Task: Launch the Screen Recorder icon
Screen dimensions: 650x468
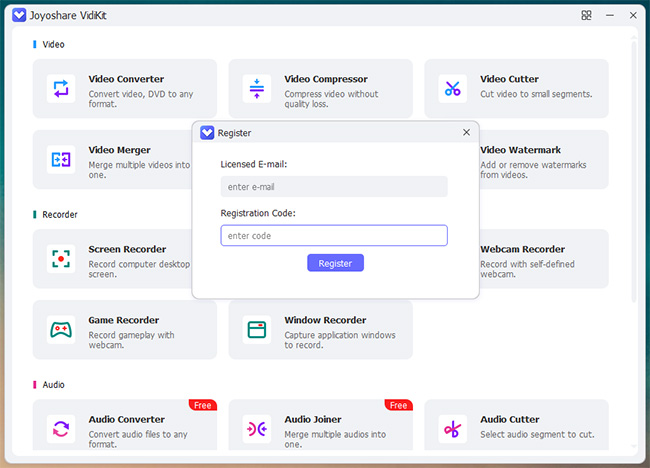Action: [x=61, y=259]
